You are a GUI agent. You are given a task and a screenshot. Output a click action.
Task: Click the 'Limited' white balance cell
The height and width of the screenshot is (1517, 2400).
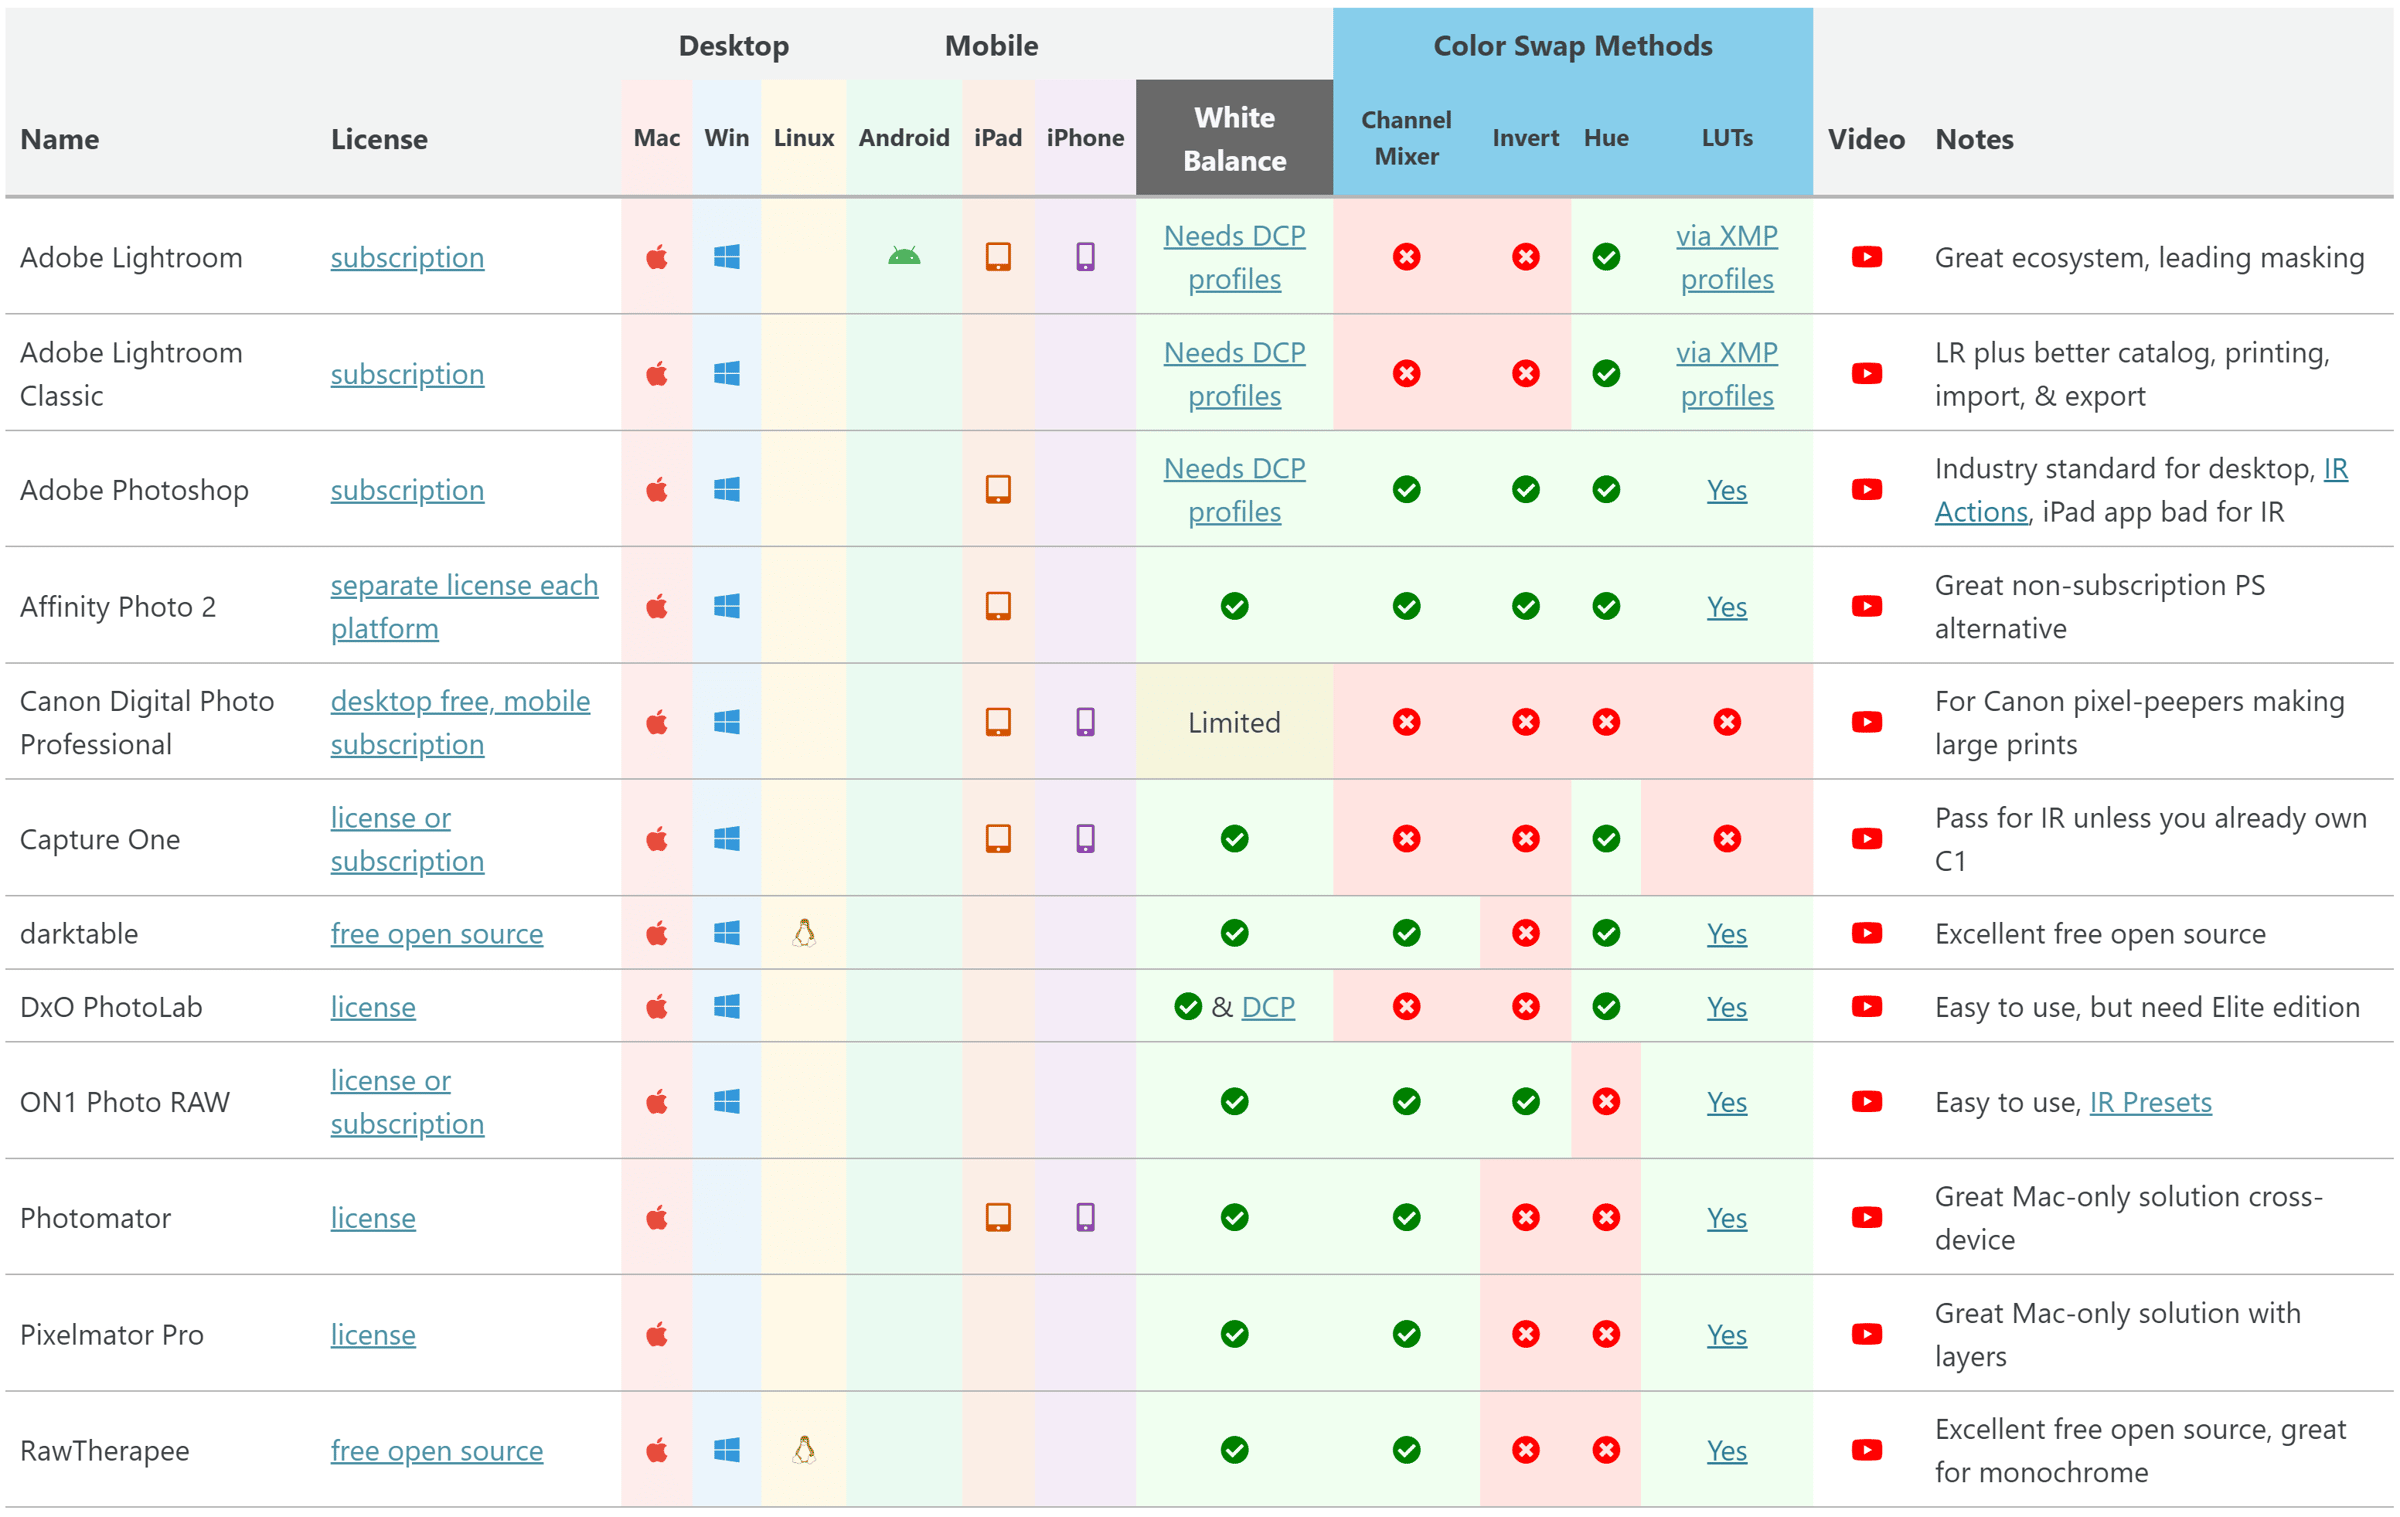(1234, 722)
